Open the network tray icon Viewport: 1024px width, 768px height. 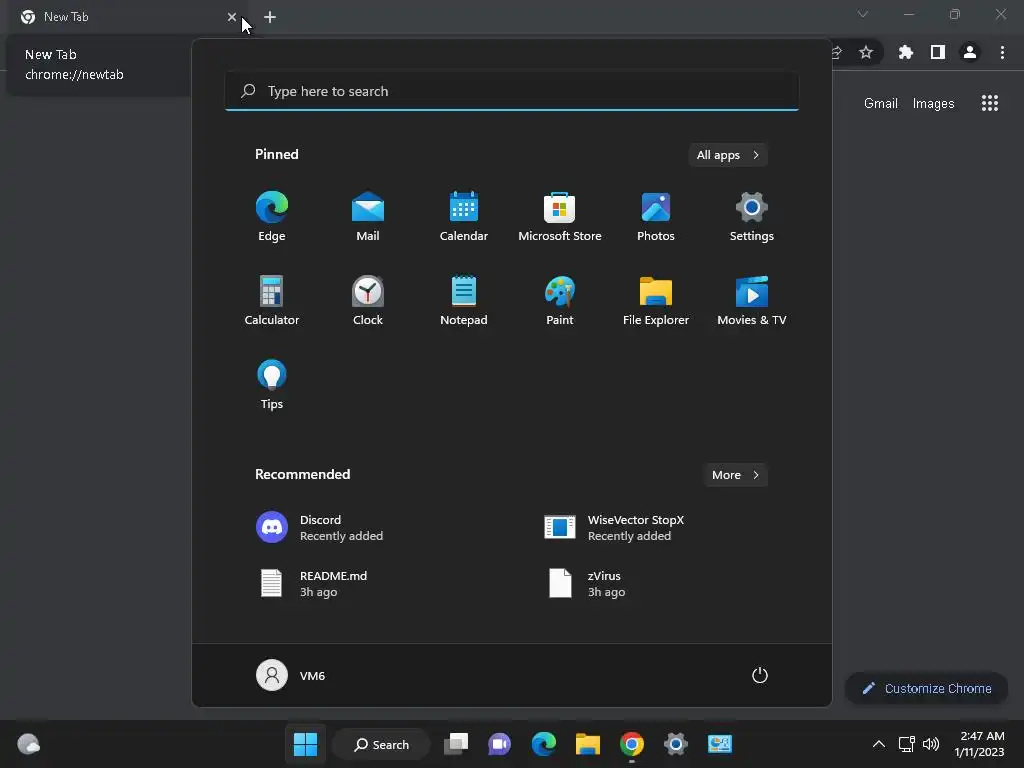point(906,744)
